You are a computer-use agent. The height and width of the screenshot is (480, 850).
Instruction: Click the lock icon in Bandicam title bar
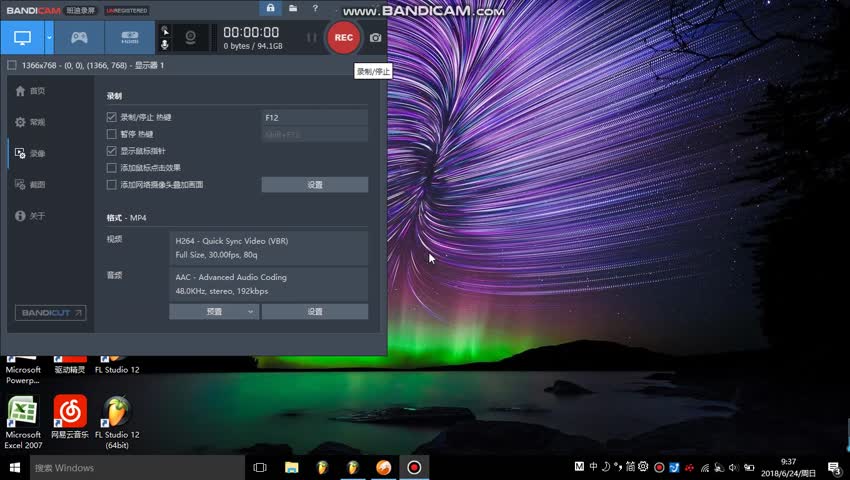pyautogui.click(x=271, y=8)
